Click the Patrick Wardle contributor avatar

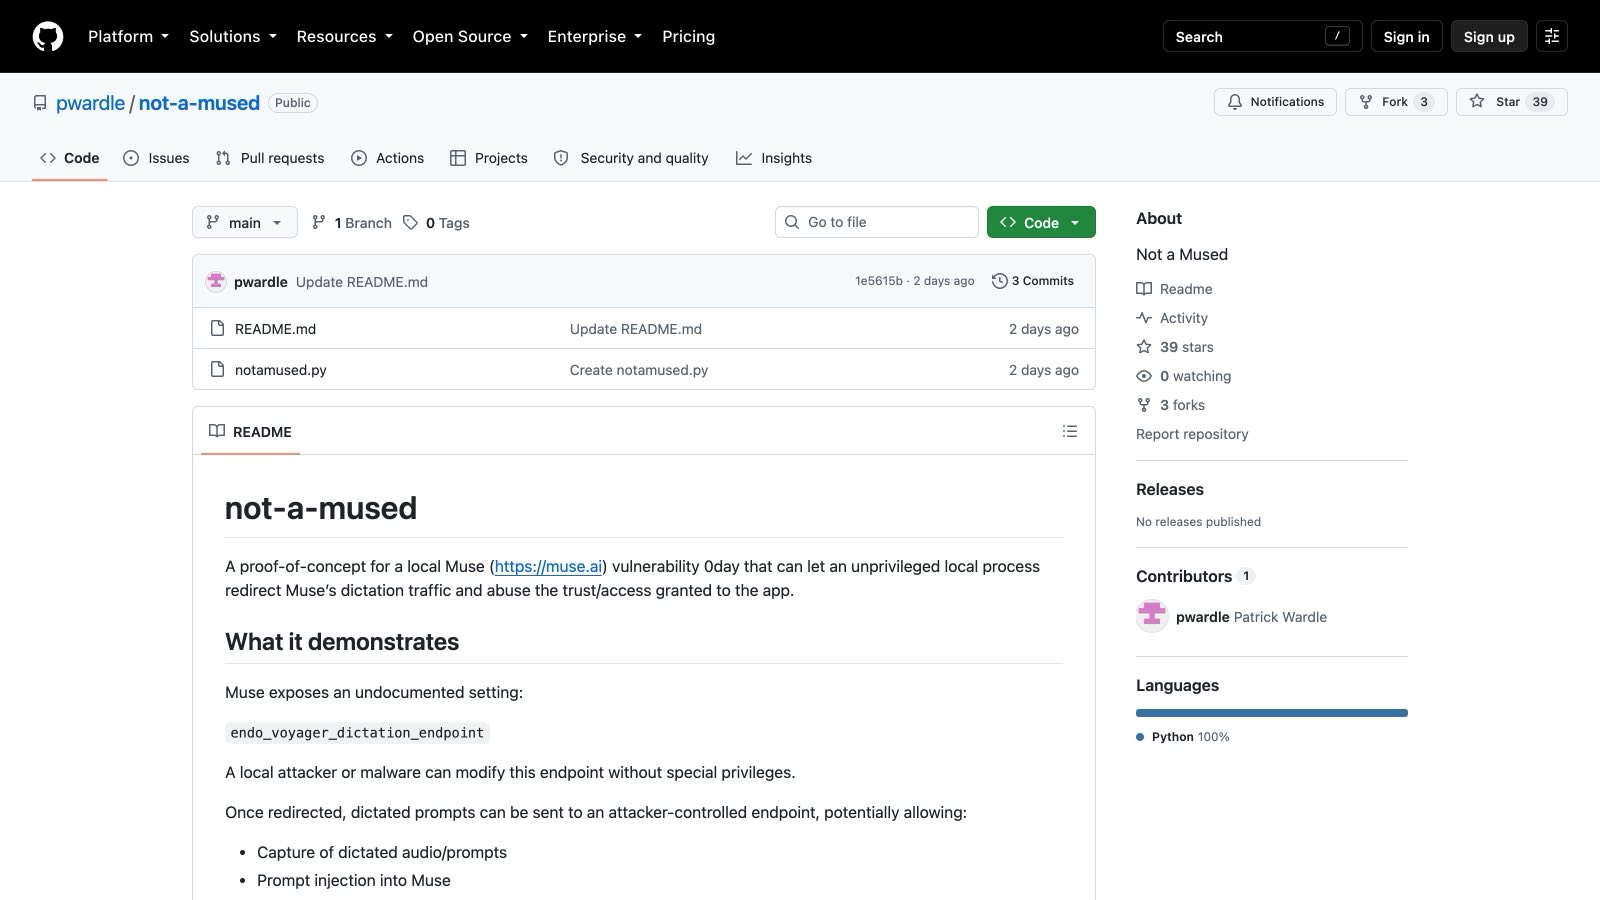tap(1152, 616)
